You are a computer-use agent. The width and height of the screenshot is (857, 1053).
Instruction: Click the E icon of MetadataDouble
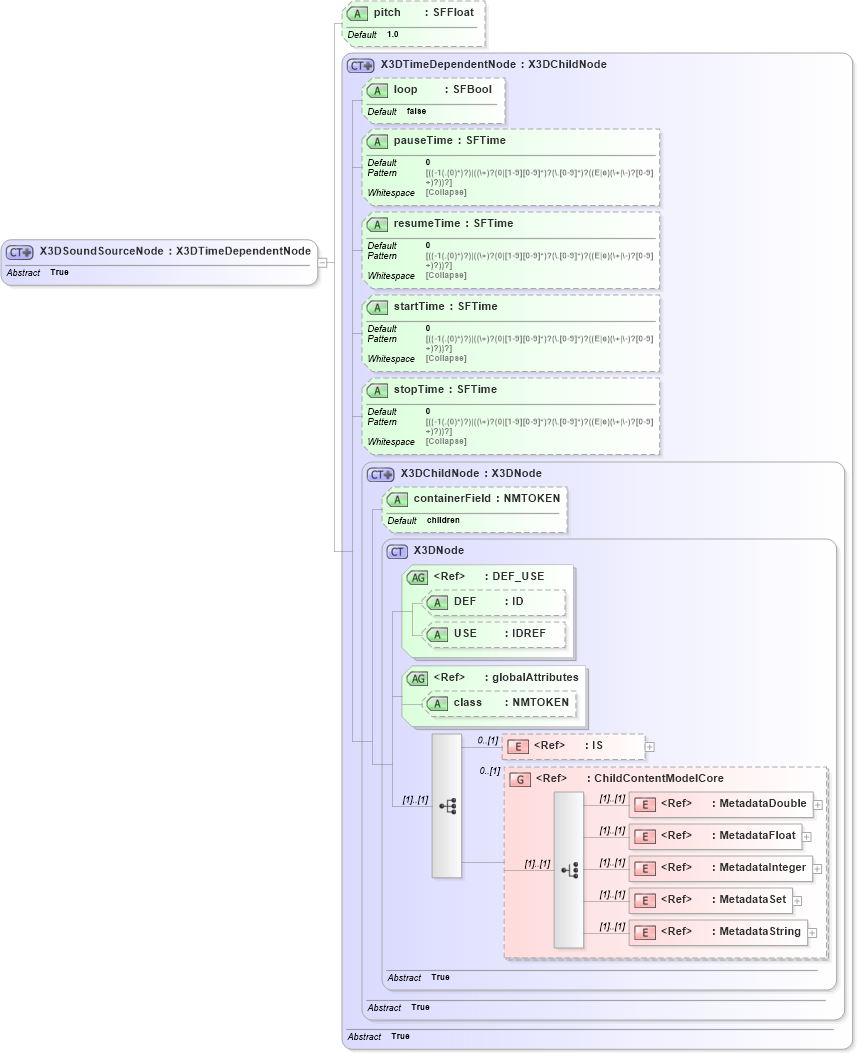645,805
